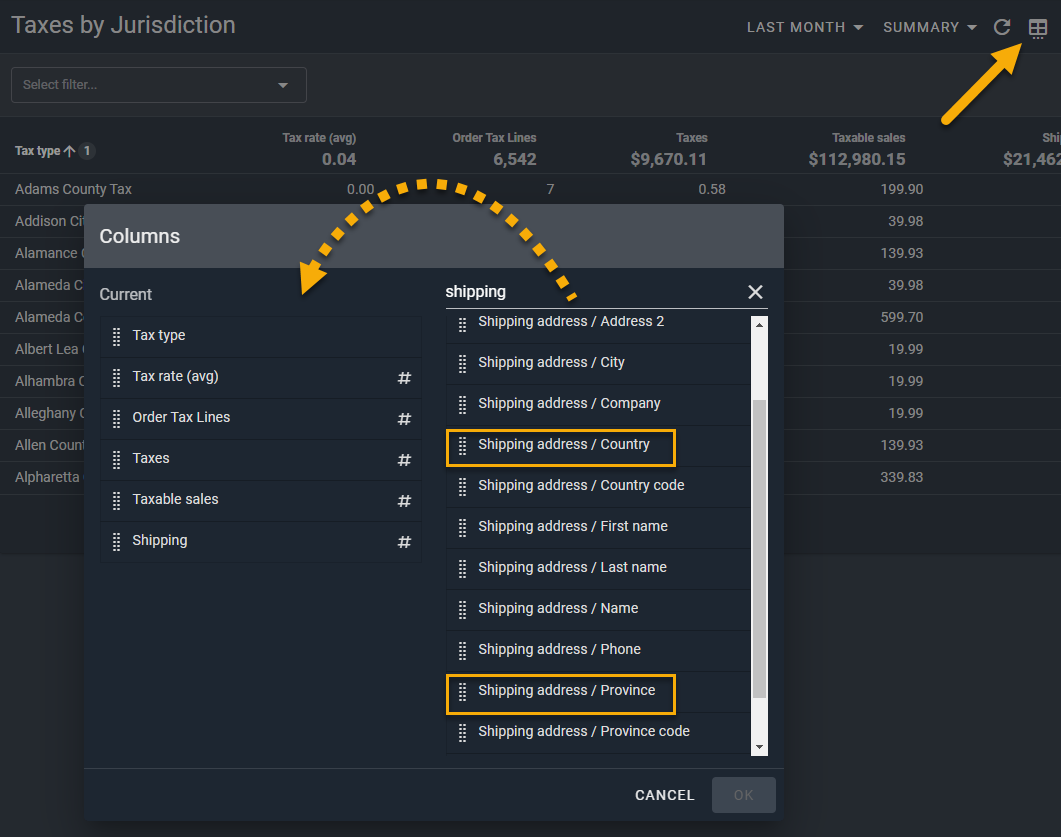Screen dimensions: 1061x837
Task: Open the LAST MONTH date range dropdown
Action: [805, 28]
